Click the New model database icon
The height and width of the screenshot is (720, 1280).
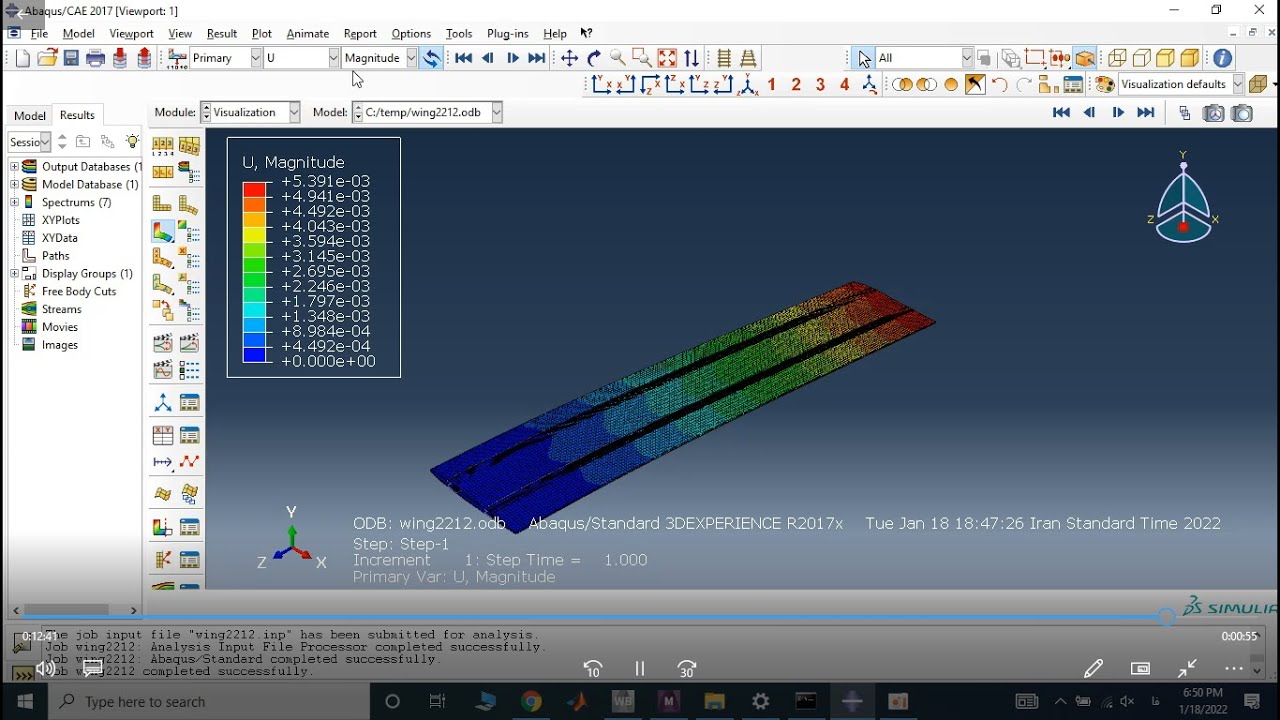[x=23, y=58]
